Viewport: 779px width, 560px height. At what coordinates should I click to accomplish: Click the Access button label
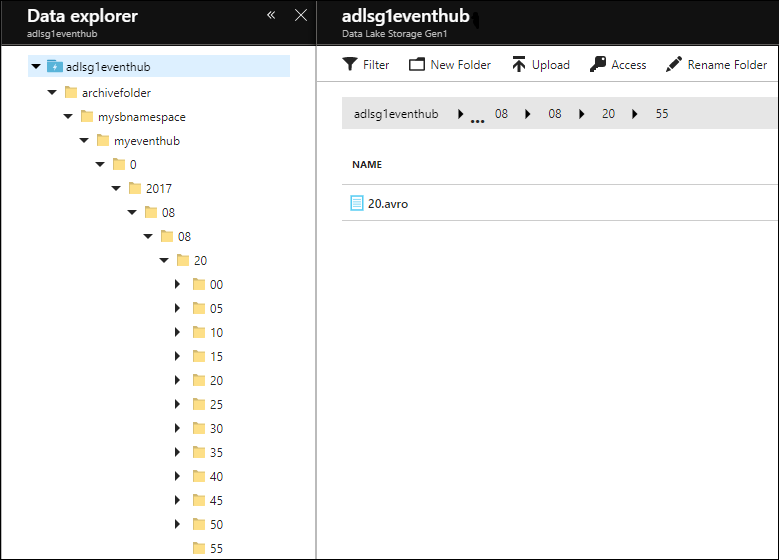point(628,65)
